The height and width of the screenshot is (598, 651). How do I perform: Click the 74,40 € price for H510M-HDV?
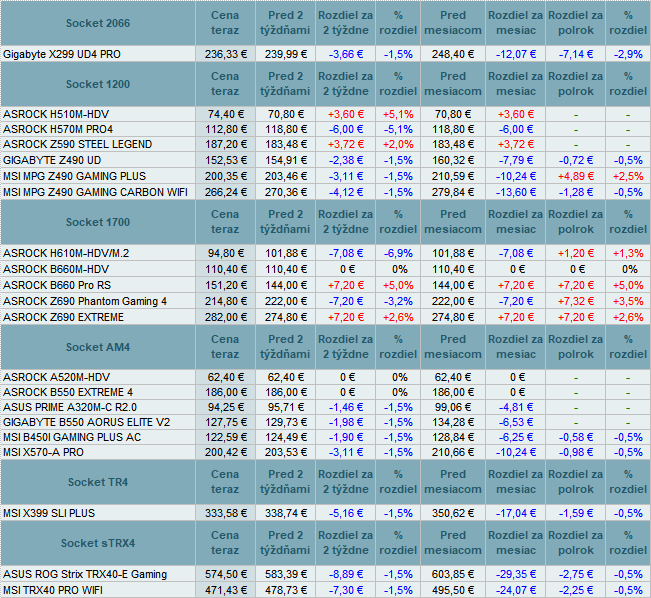click(x=226, y=114)
